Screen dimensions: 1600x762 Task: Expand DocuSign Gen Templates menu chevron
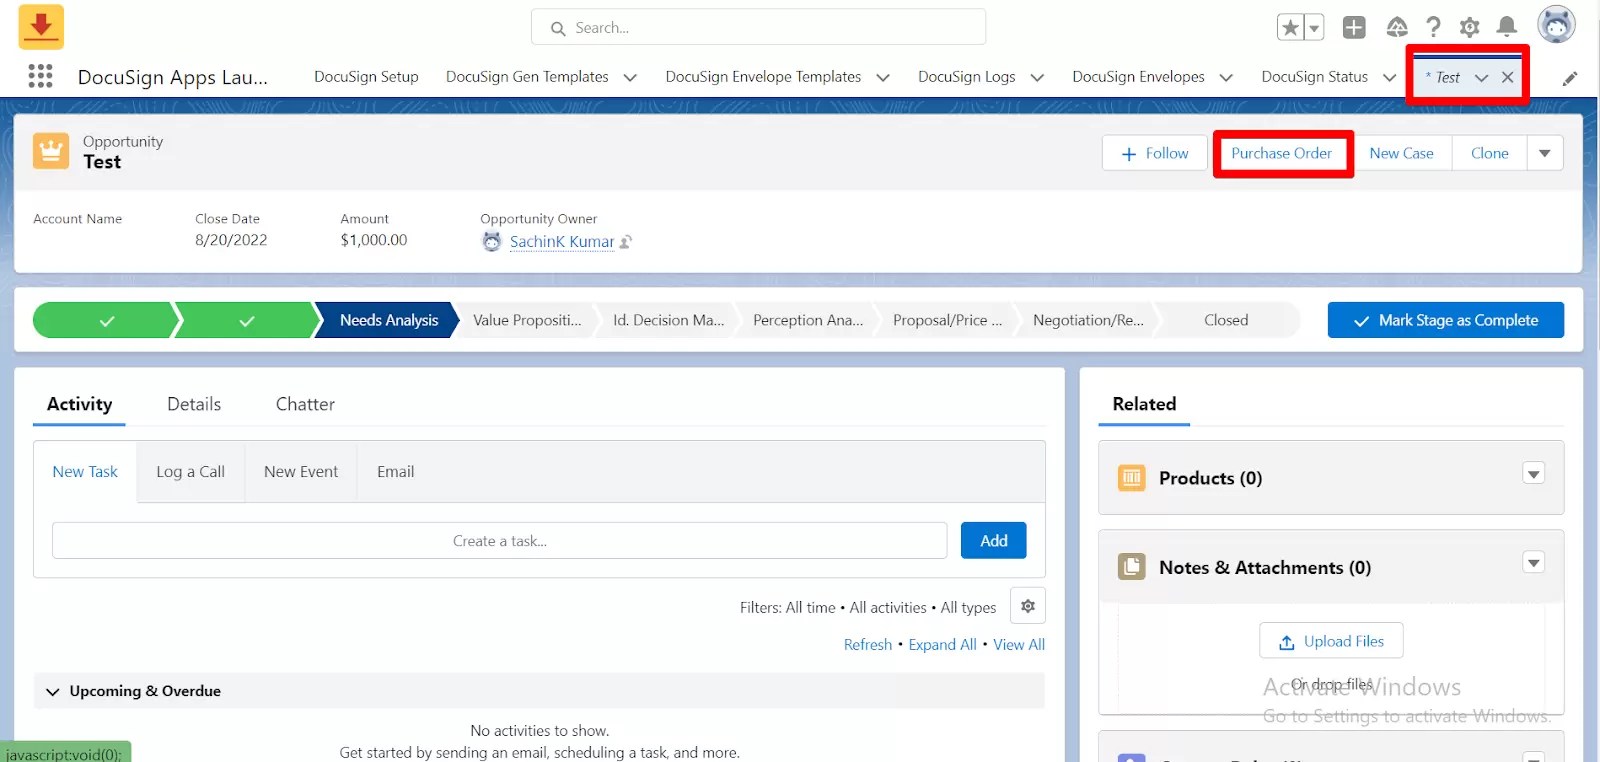click(x=630, y=77)
